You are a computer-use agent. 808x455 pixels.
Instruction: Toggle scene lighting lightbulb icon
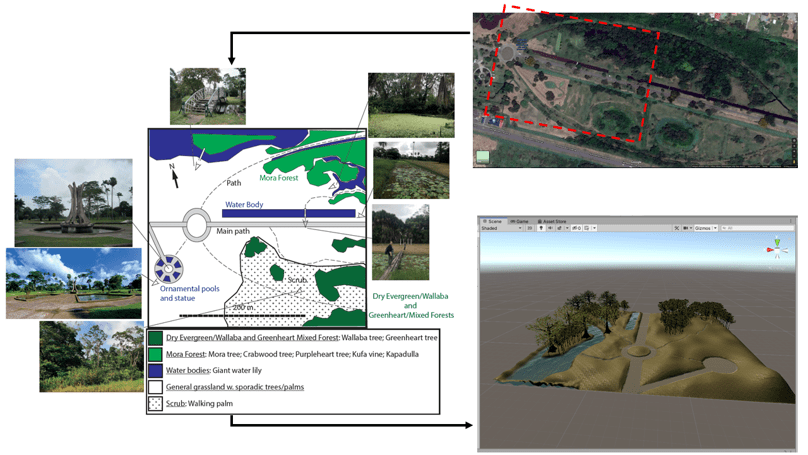(541, 228)
